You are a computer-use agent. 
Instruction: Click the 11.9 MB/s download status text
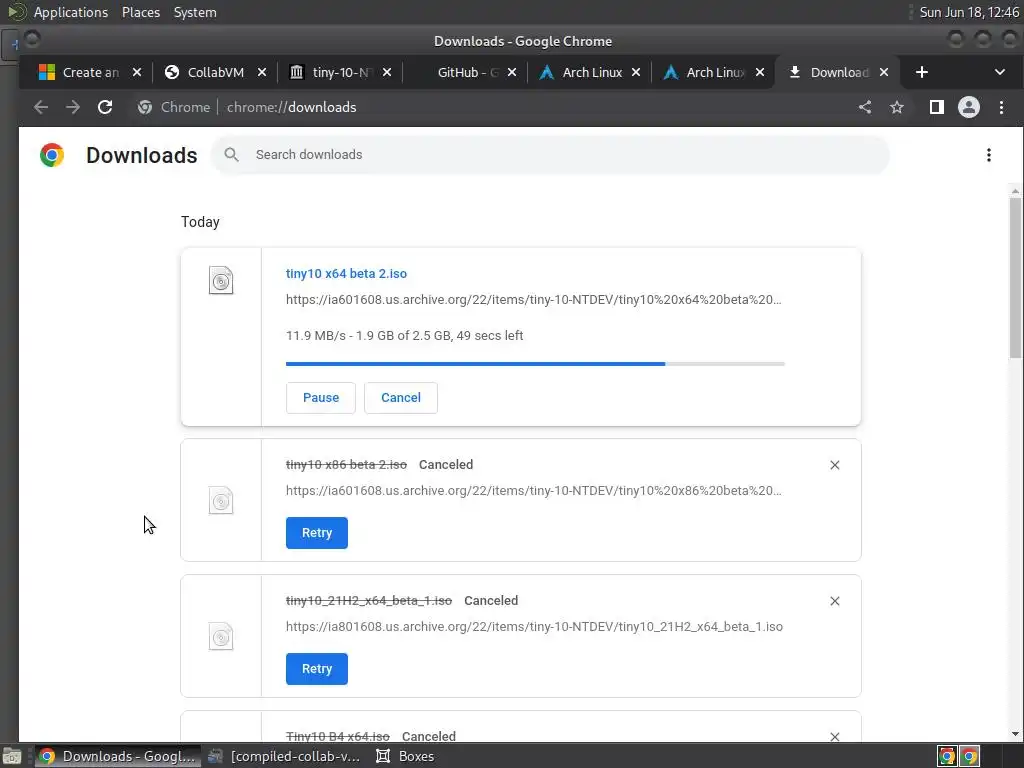tap(404, 336)
